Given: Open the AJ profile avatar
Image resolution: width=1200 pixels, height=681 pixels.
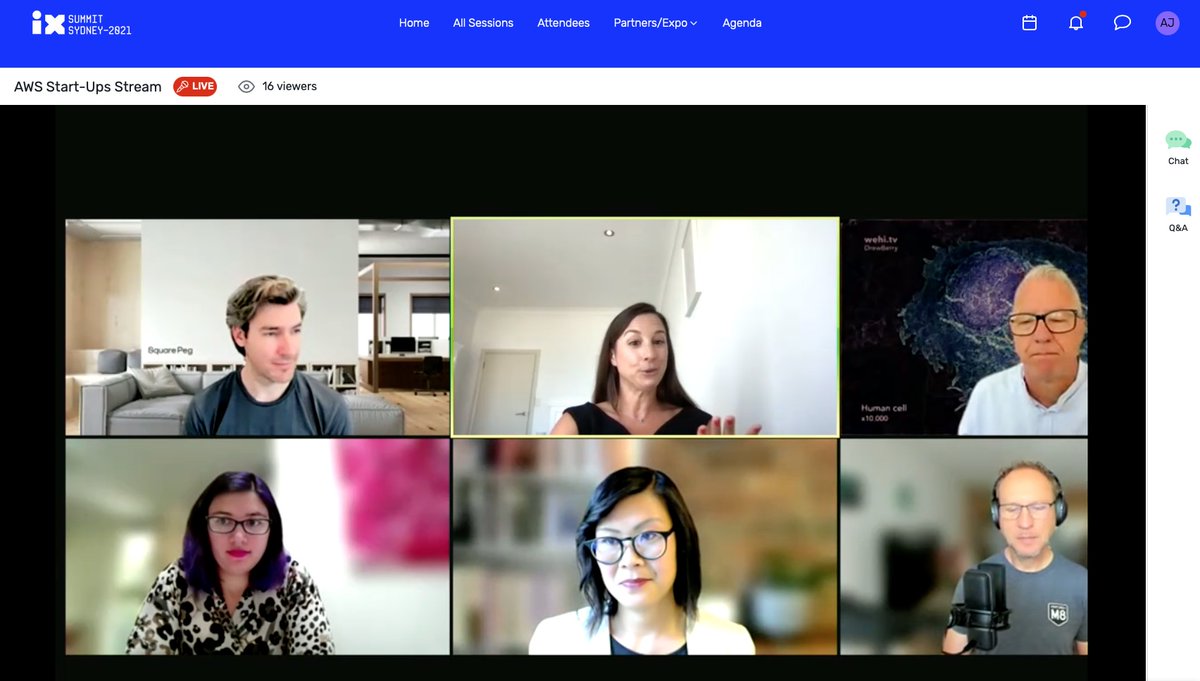Looking at the screenshot, I should pos(1167,23).
